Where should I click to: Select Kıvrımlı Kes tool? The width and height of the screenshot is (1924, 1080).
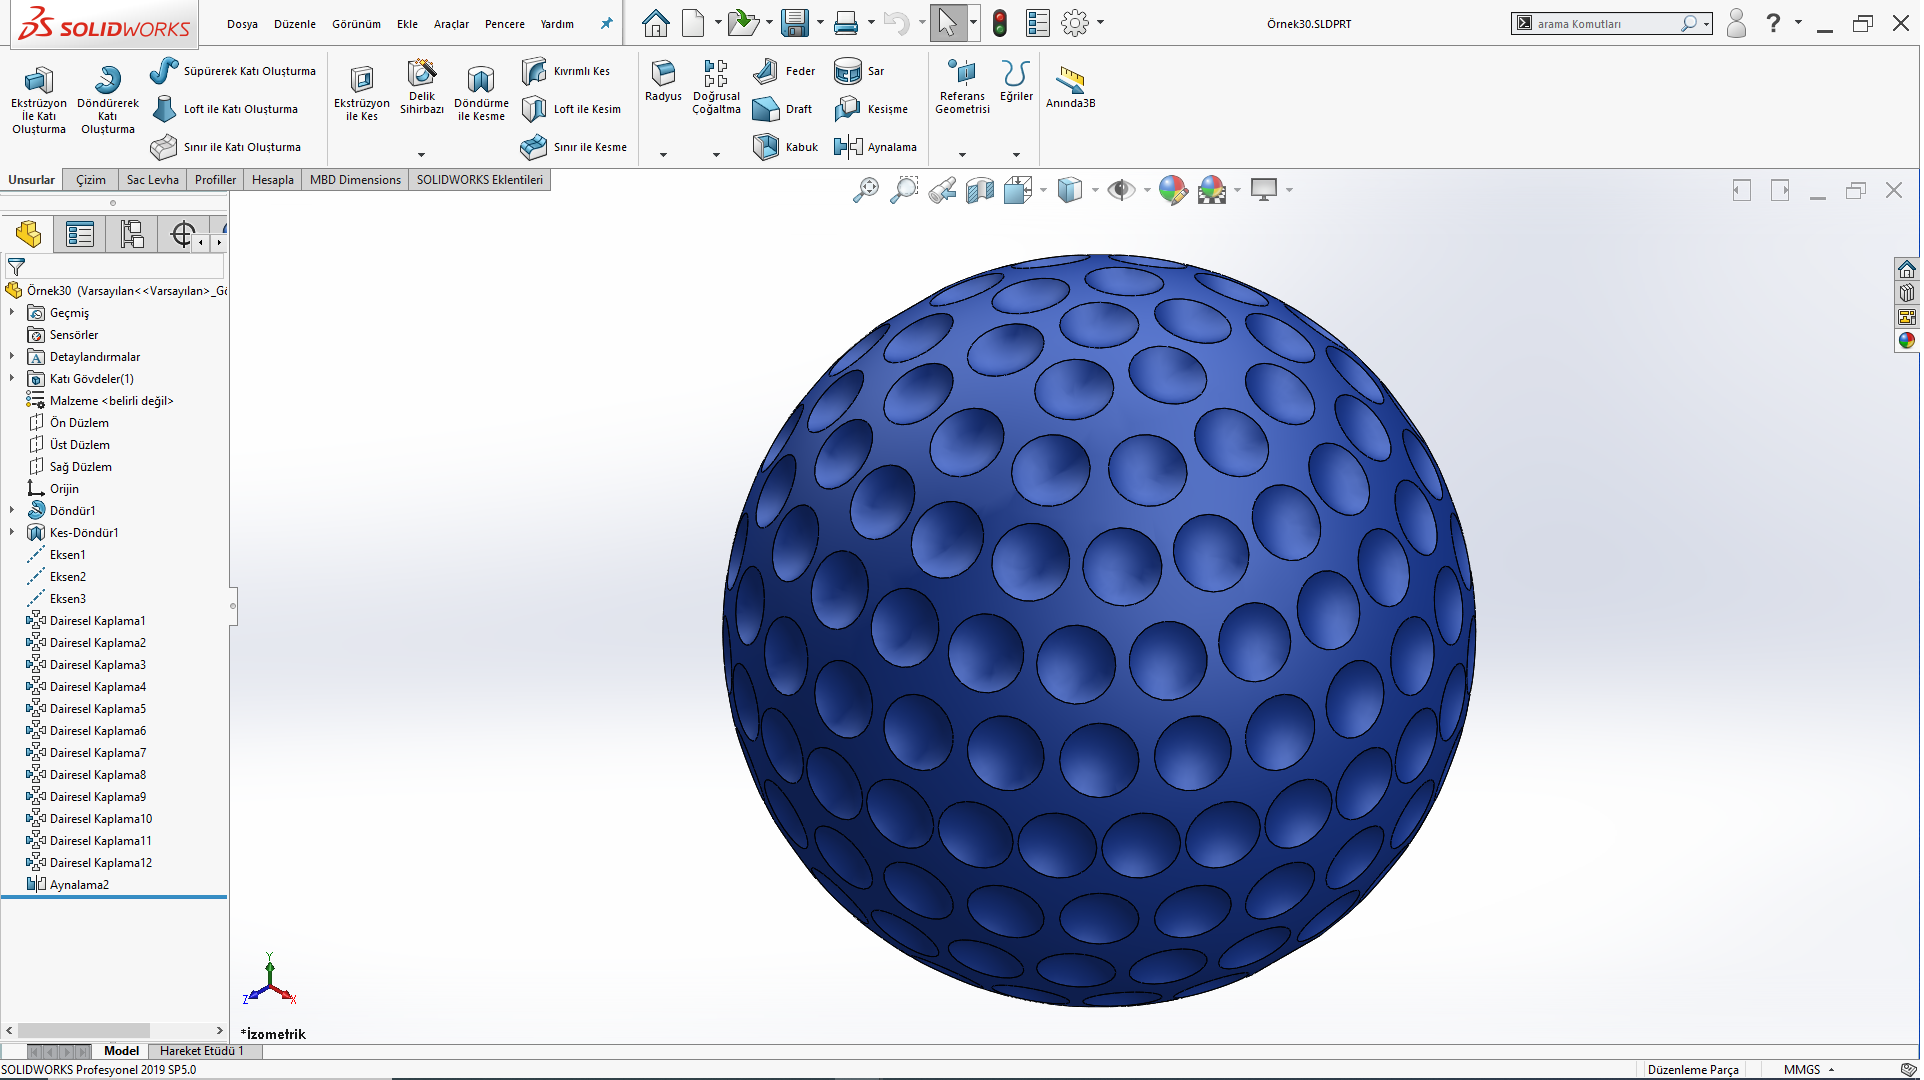566,71
